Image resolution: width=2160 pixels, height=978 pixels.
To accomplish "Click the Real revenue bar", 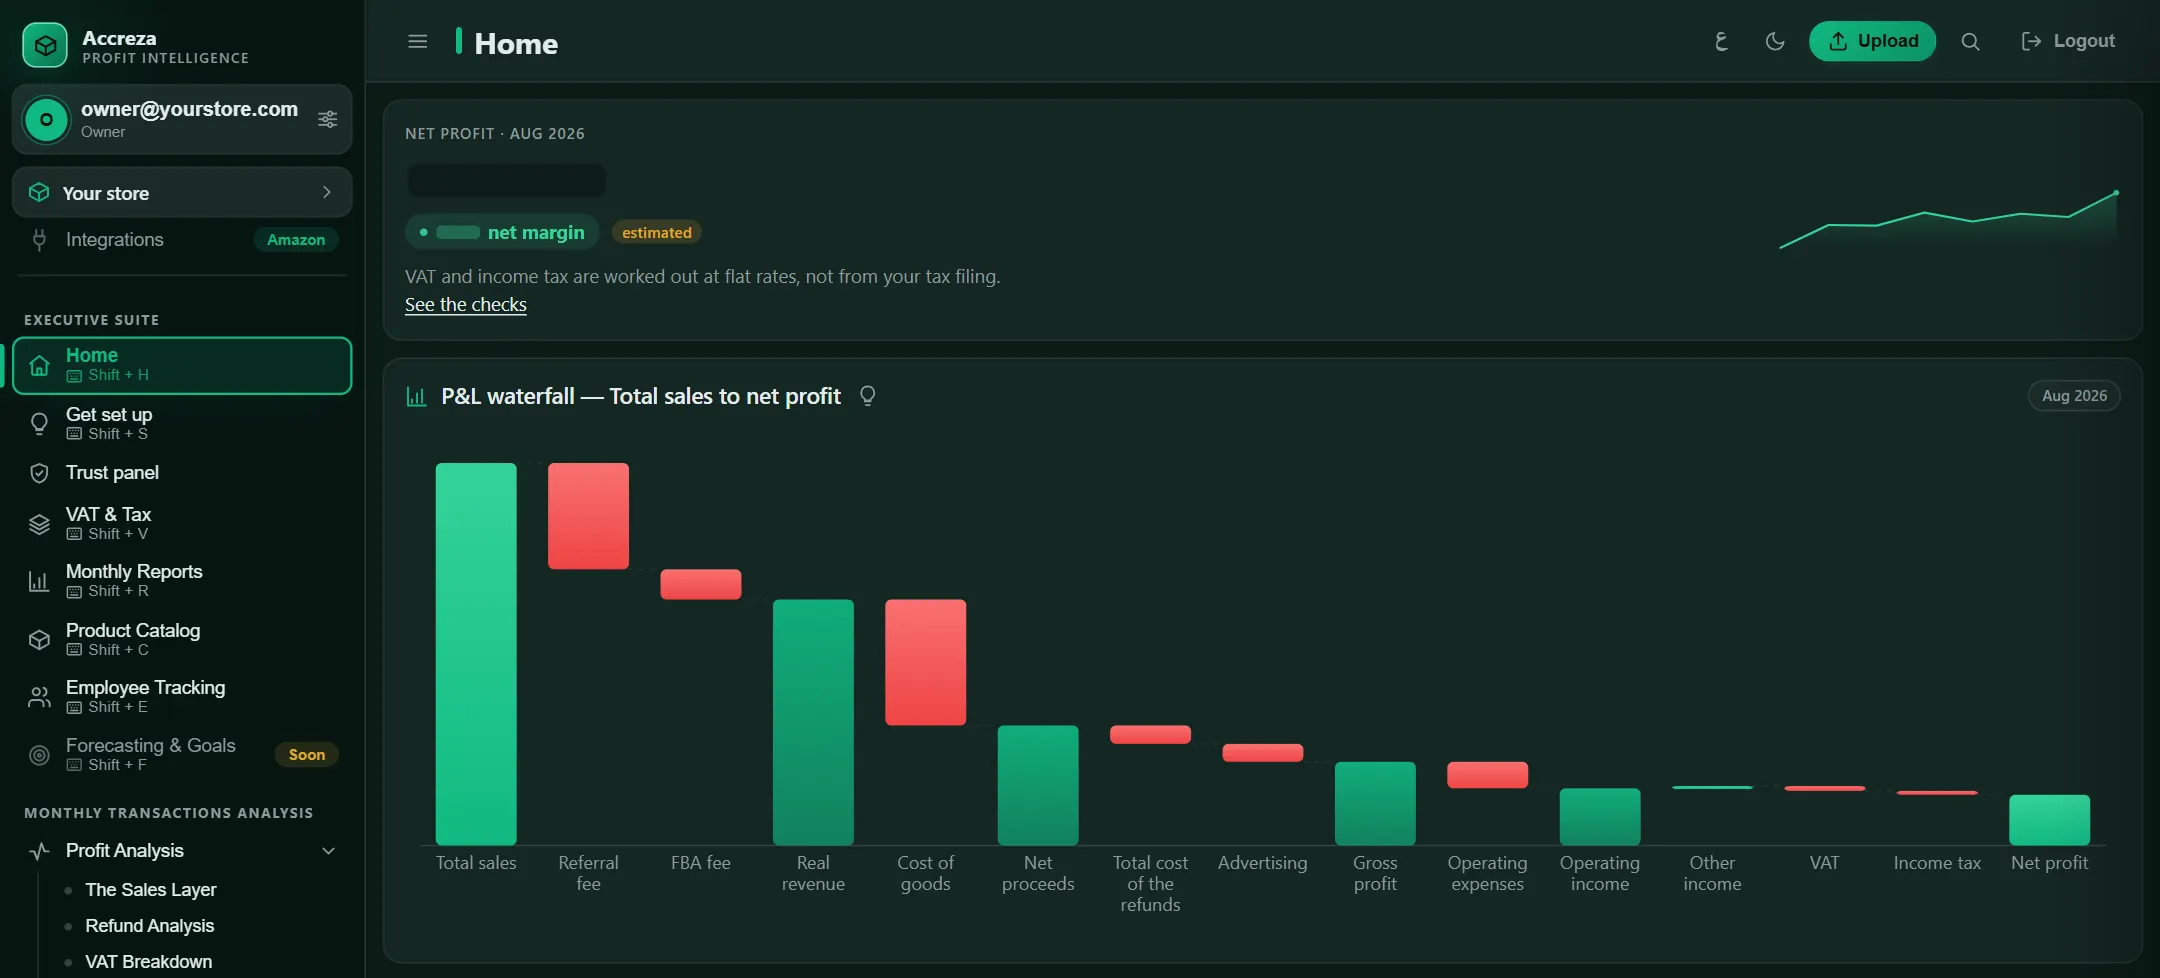I will [813, 722].
